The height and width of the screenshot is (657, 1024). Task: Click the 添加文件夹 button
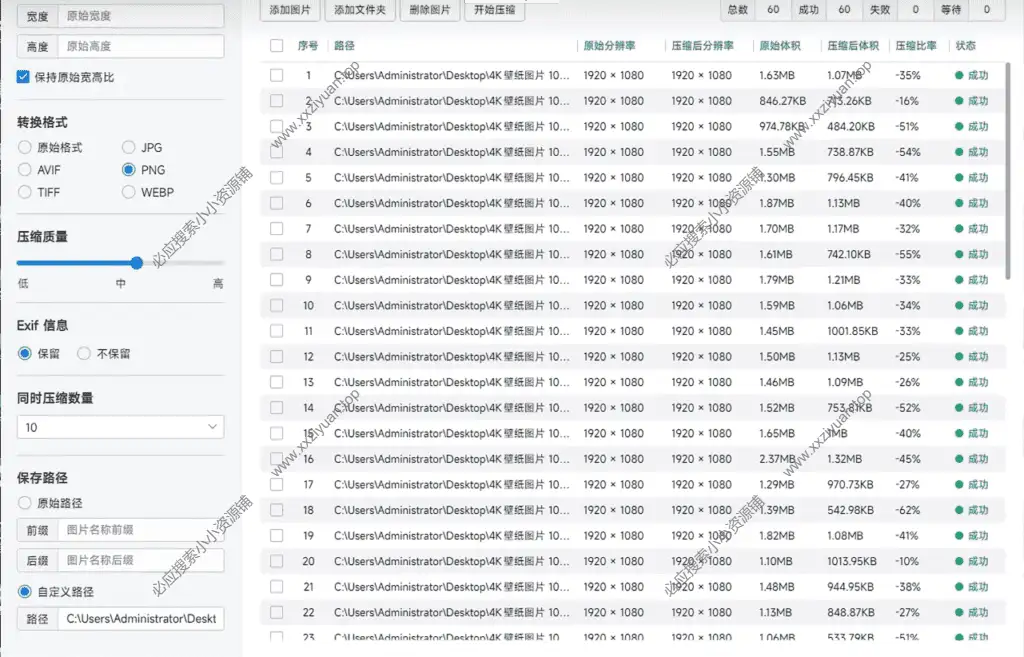click(x=359, y=11)
